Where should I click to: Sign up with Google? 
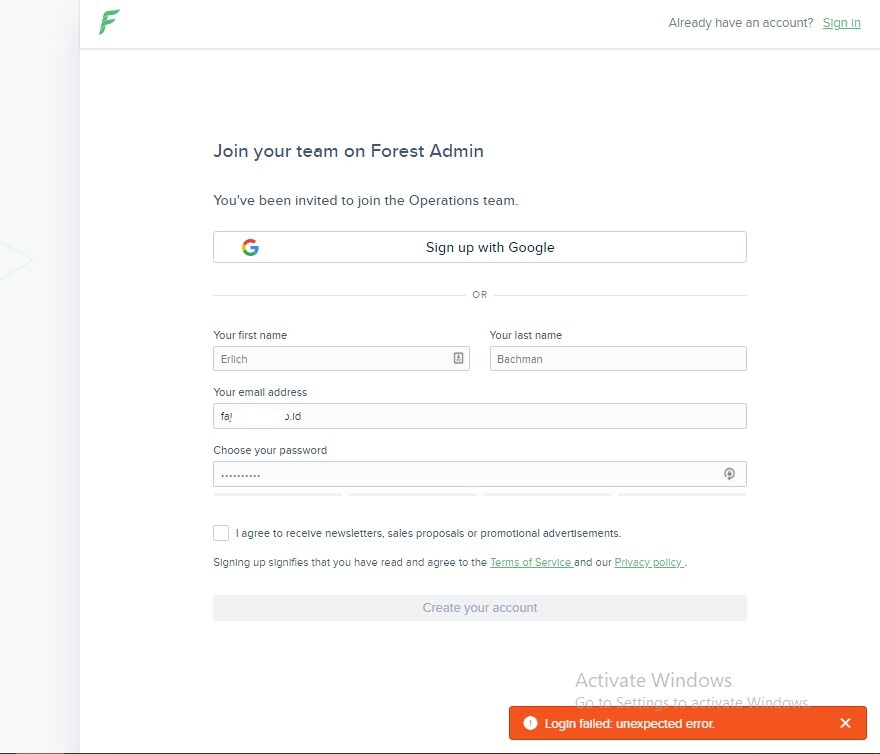[480, 247]
